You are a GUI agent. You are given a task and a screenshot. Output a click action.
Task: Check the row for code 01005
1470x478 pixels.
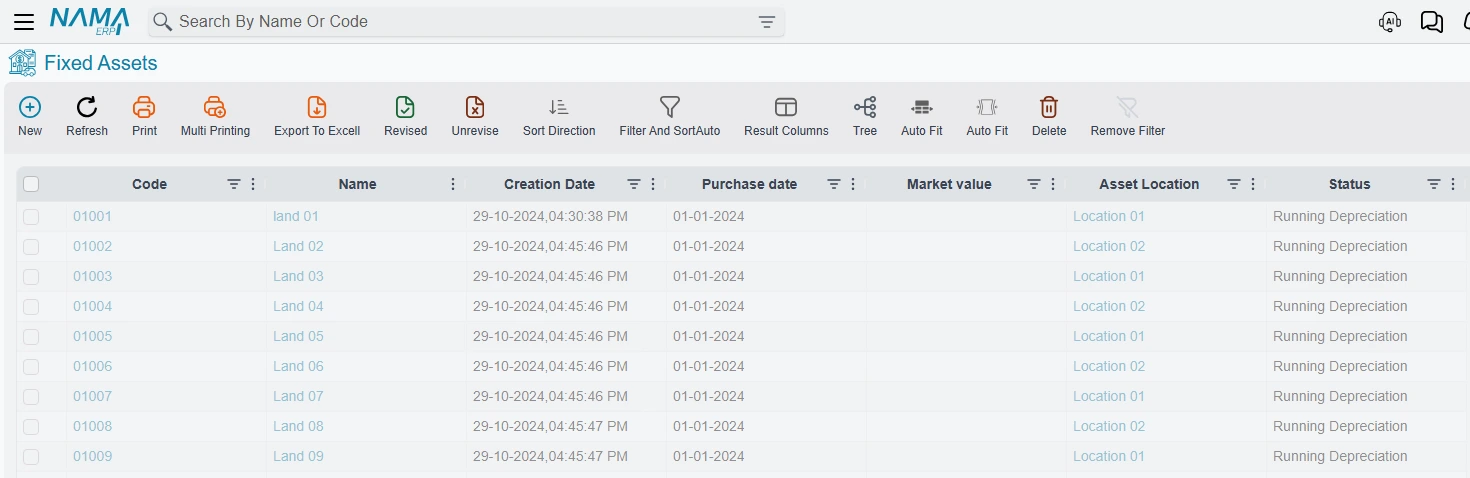[31, 337]
